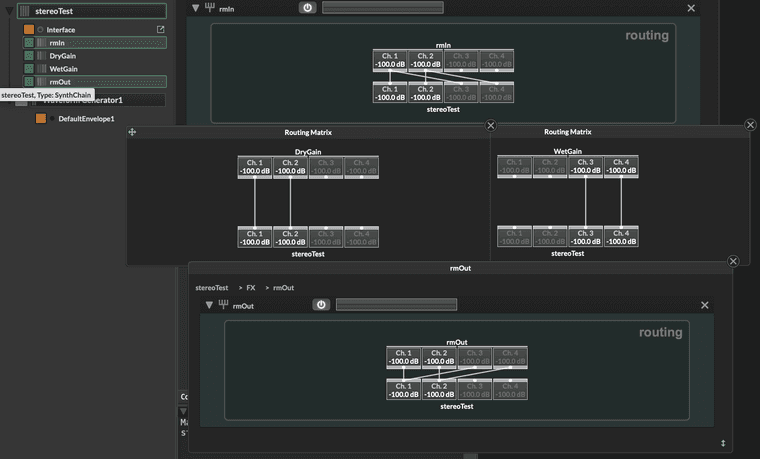Viewport: 760px width, 459px height.
Task: Click rmOut source Ch. 4 box
Action: pyautogui.click(x=510, y=357)
